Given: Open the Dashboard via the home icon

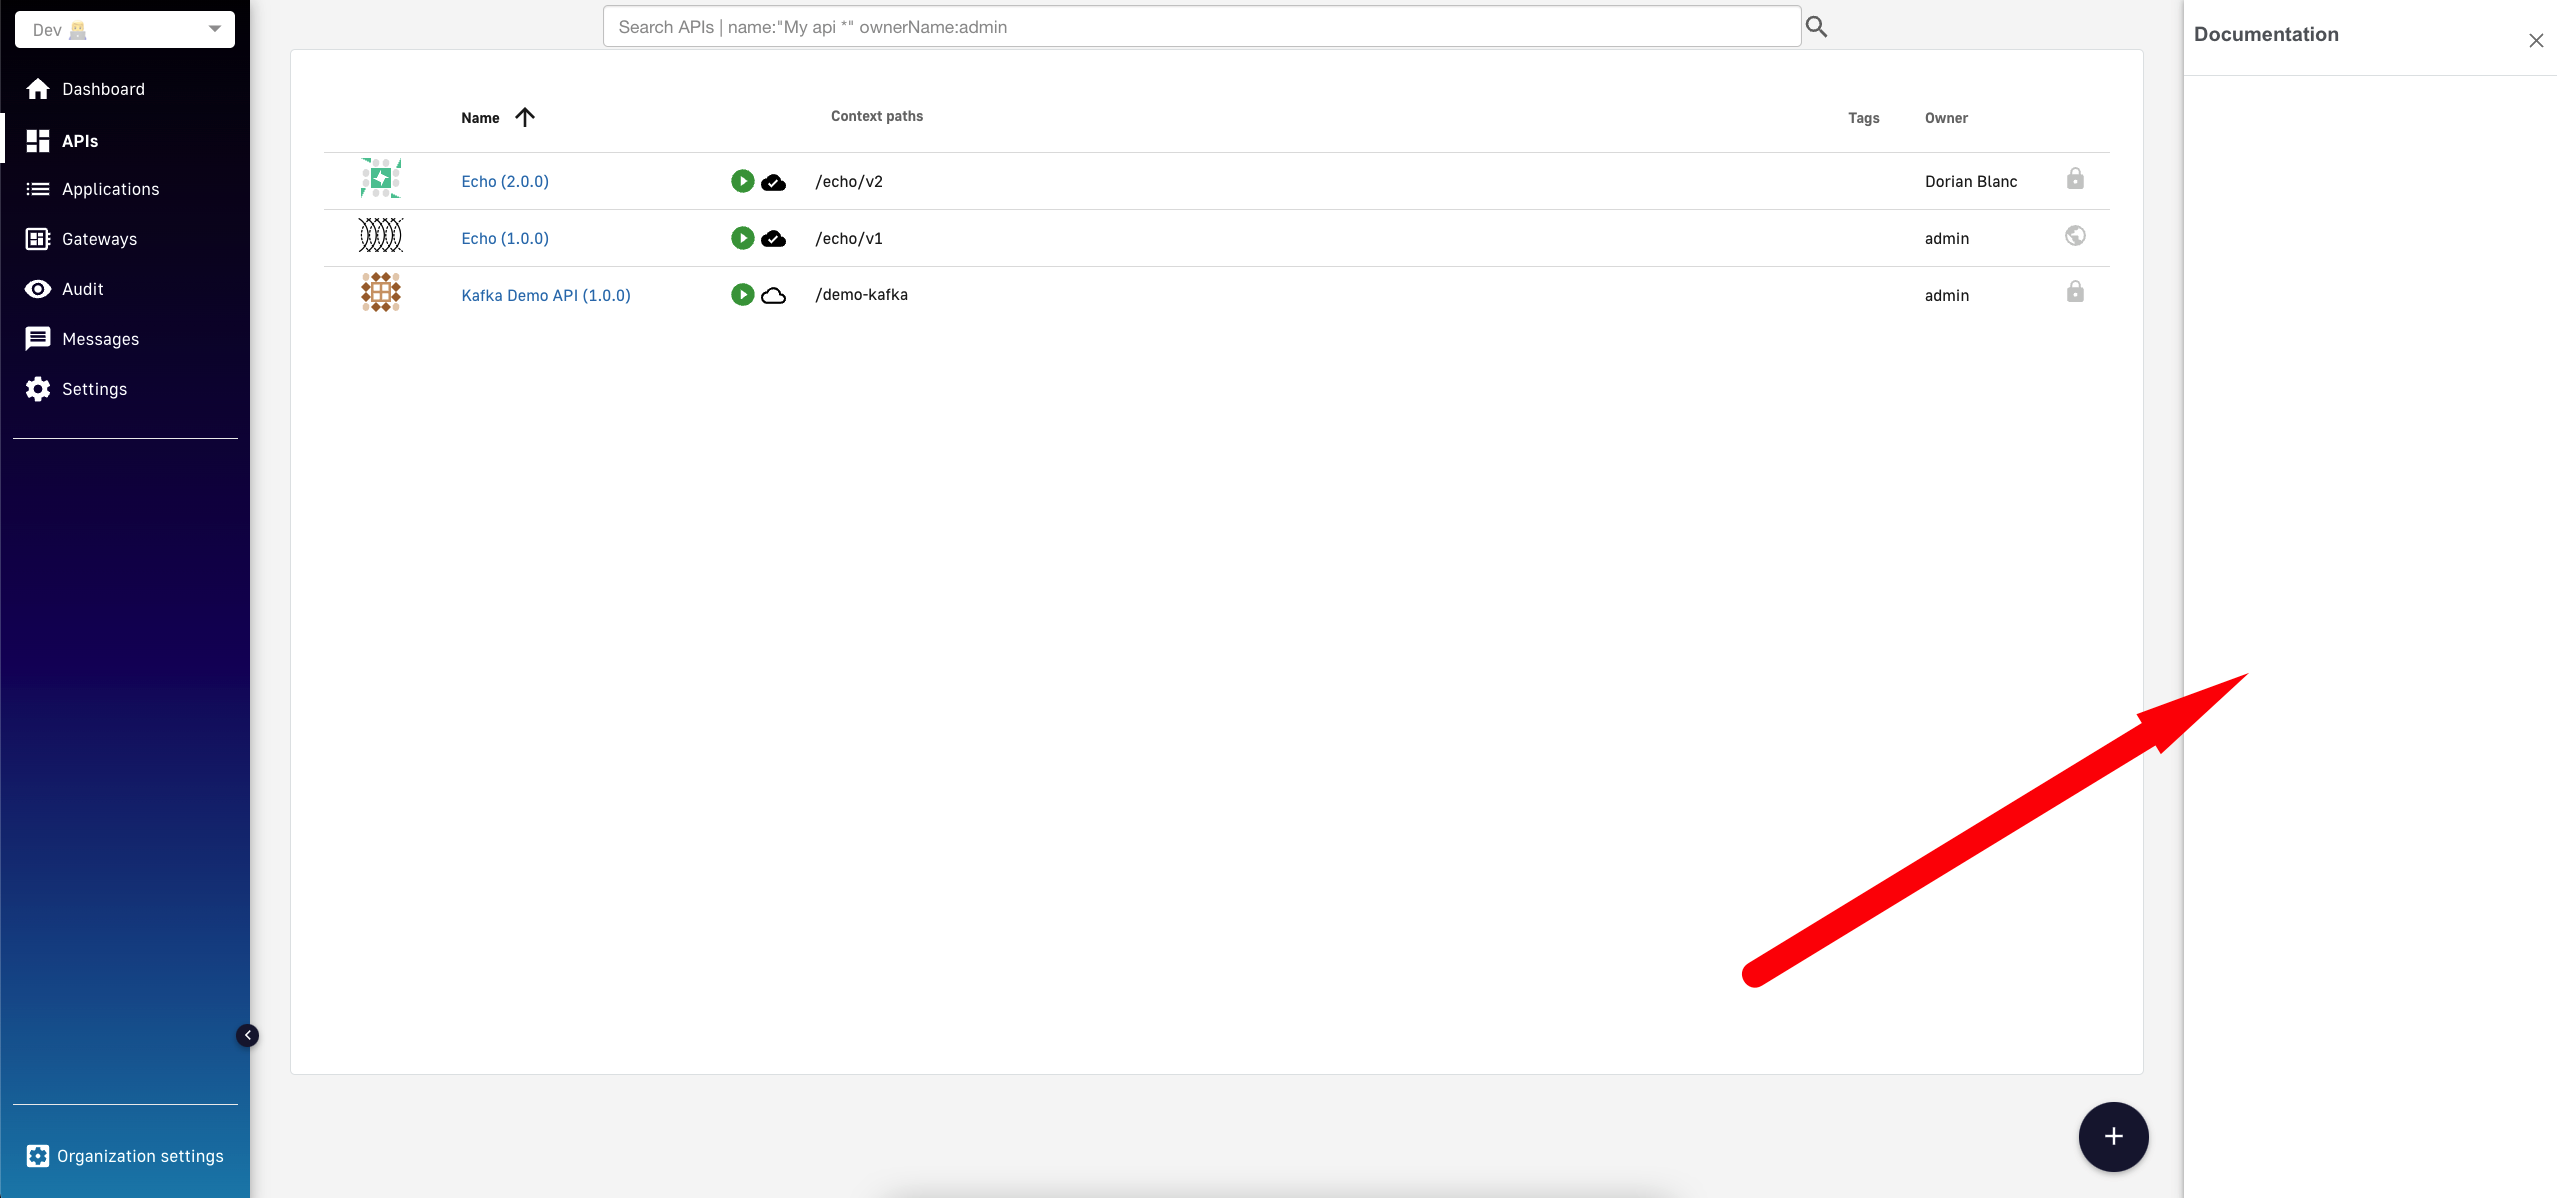Looking at the screenshot, I should point(37,89).
